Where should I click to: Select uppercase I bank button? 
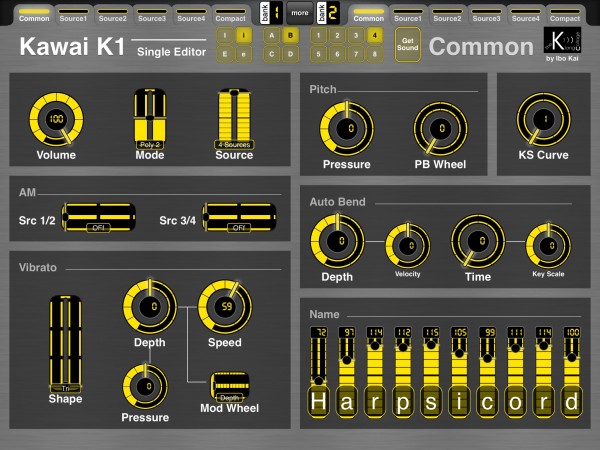coord(225,36)
